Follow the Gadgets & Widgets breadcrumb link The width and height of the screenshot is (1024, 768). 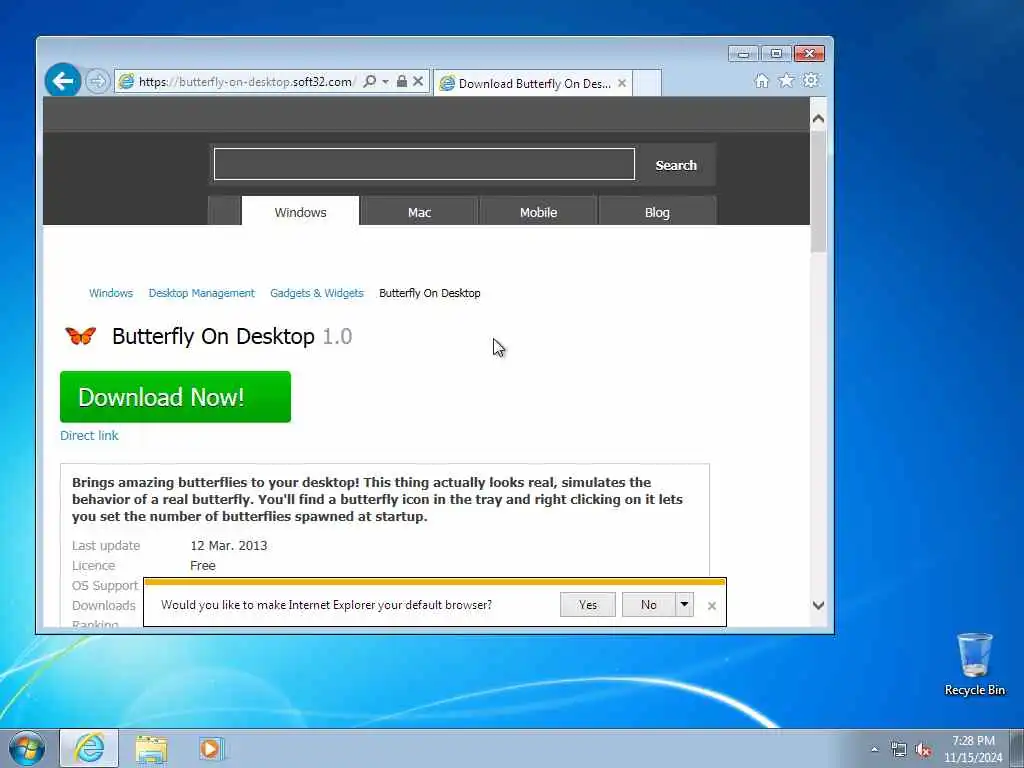click(317, 293)
